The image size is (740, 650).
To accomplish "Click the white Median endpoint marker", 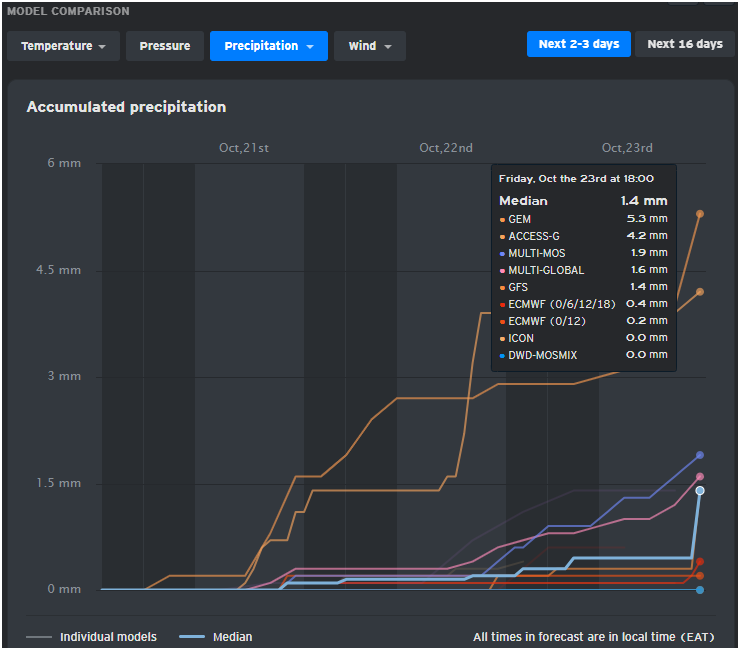I will point(700,491).
